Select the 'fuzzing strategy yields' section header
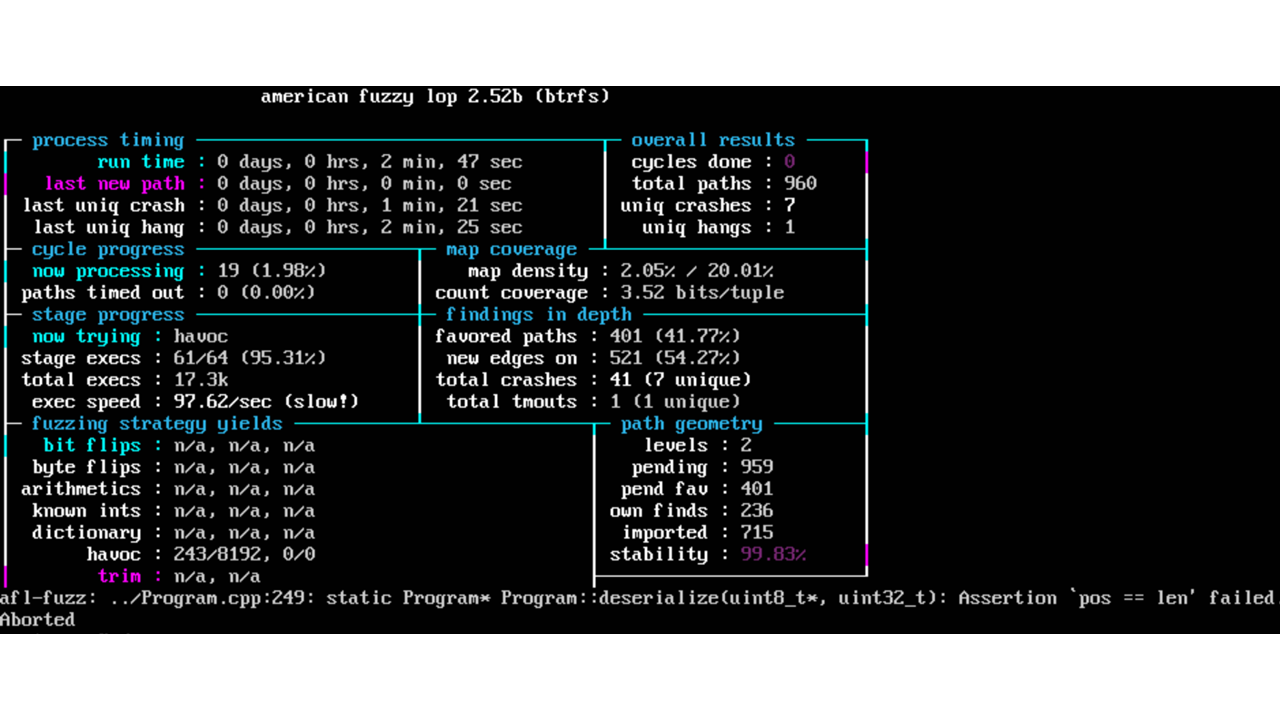The image size is (1280, 720). 157,424
